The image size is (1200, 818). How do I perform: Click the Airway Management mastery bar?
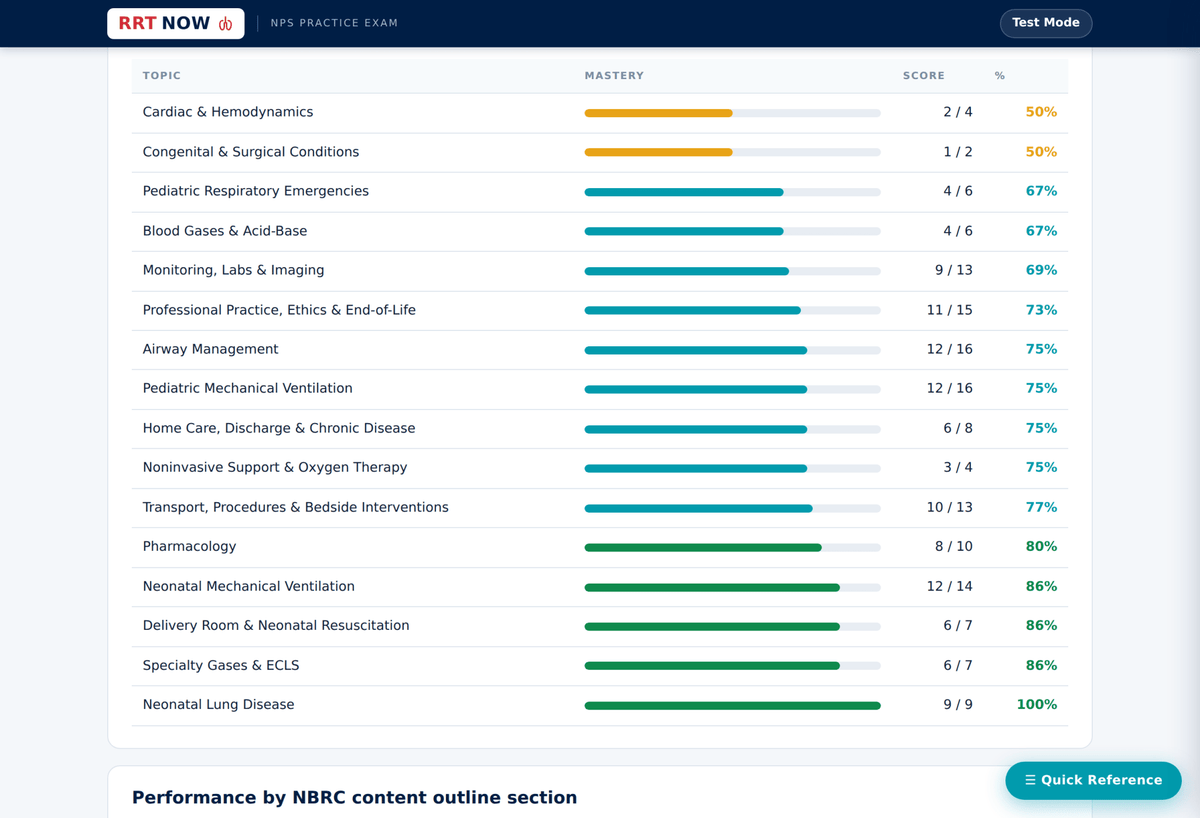point(733,350)
